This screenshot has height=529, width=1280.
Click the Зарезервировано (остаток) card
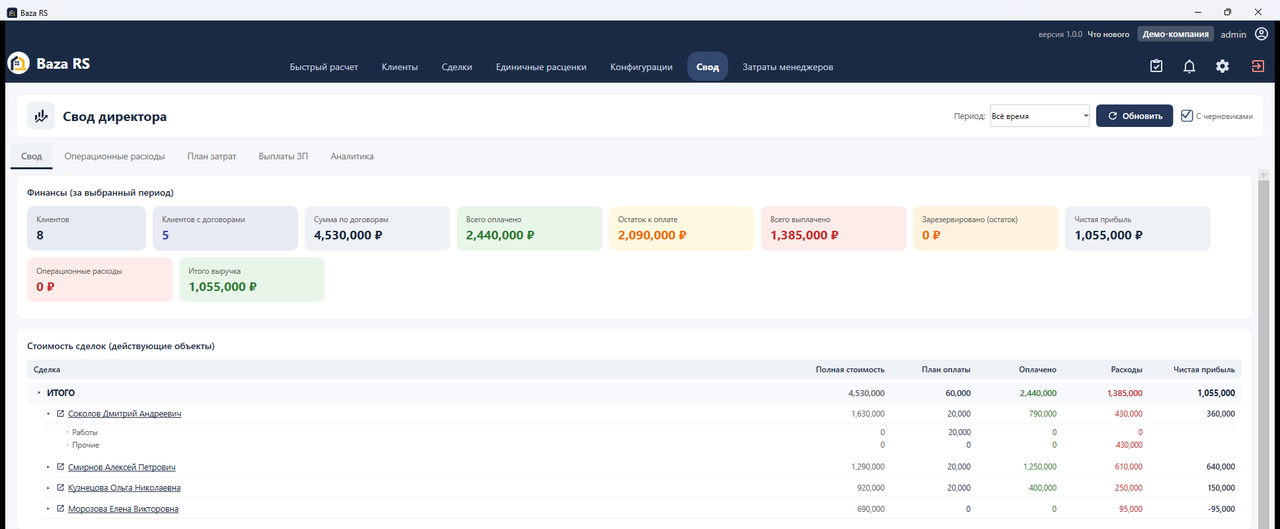pos(985,228)
